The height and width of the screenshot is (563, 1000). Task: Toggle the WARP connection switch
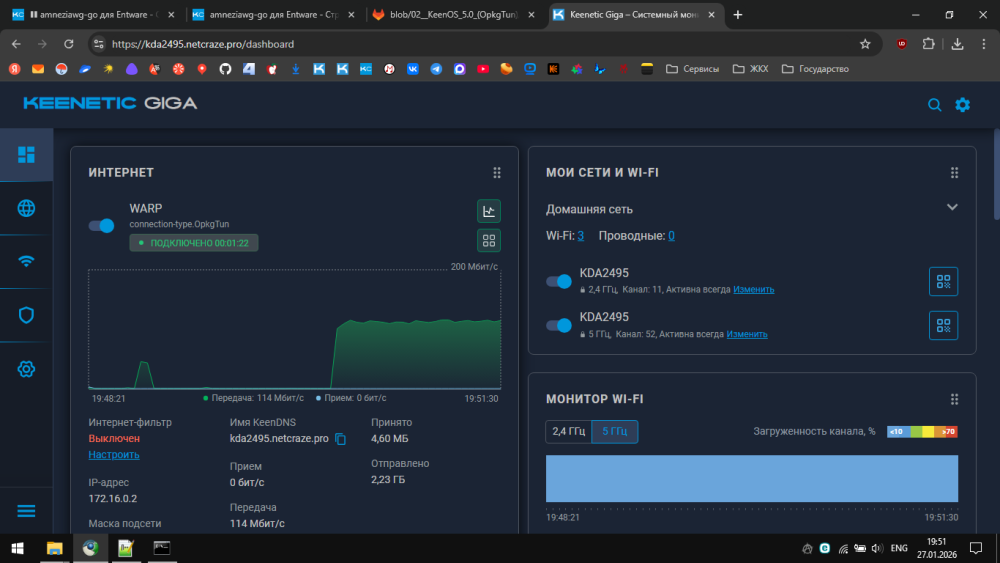(x=101, y=226)
